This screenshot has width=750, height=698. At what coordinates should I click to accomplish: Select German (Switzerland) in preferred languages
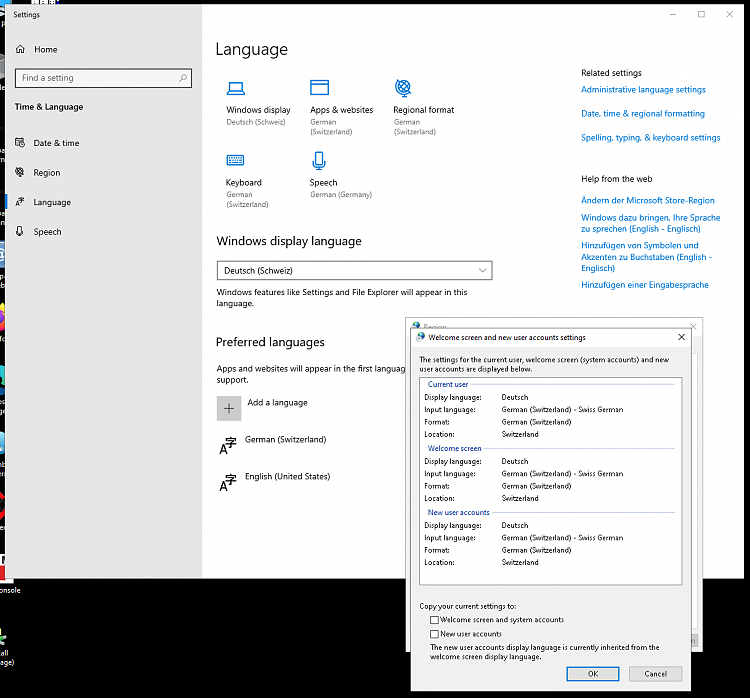285,439
